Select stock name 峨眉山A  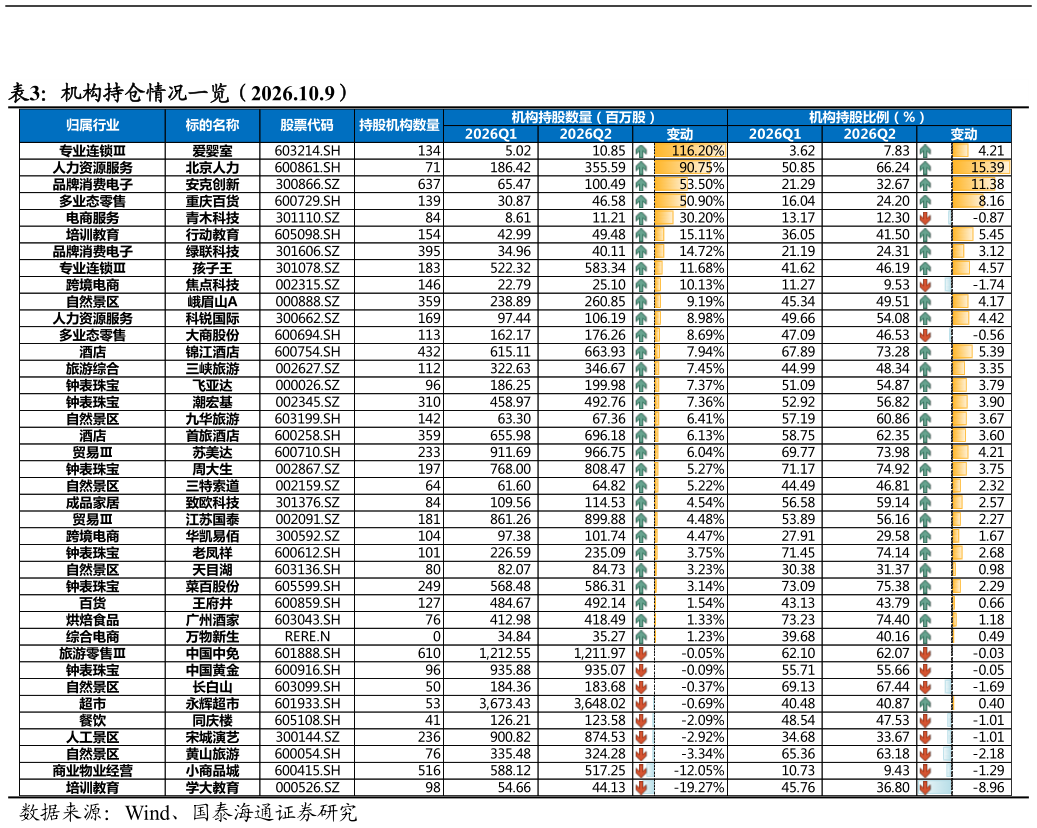pyautogui.click(x=212, y=302)
